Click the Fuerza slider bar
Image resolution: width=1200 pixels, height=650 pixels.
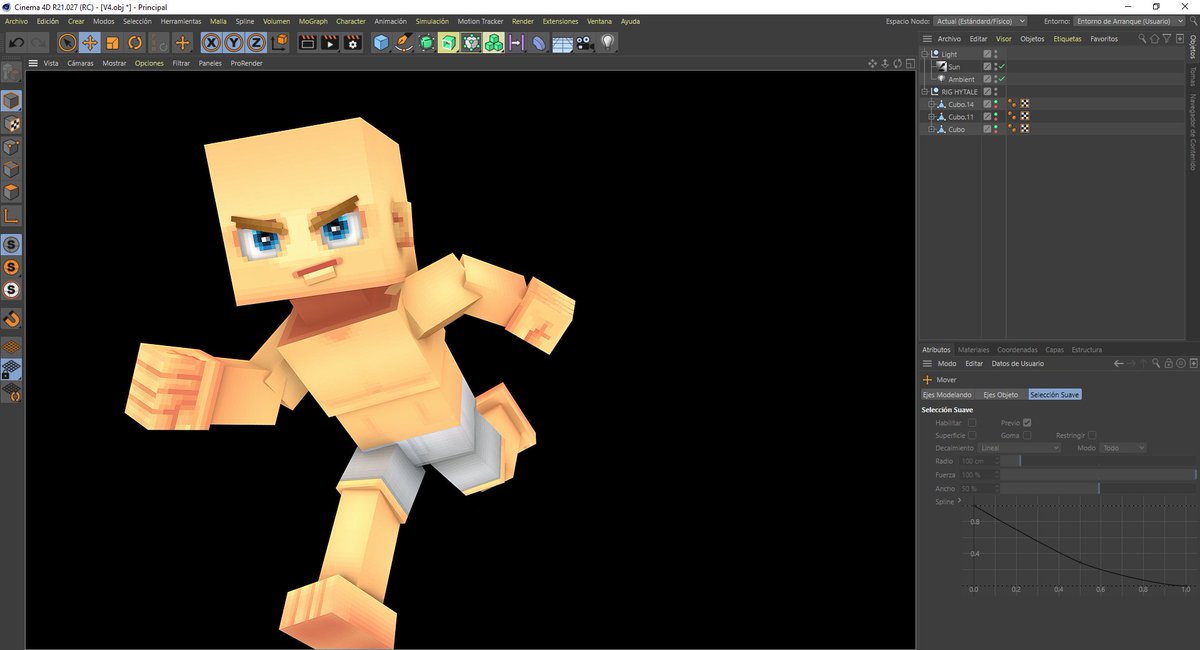tap(1098, 474)
